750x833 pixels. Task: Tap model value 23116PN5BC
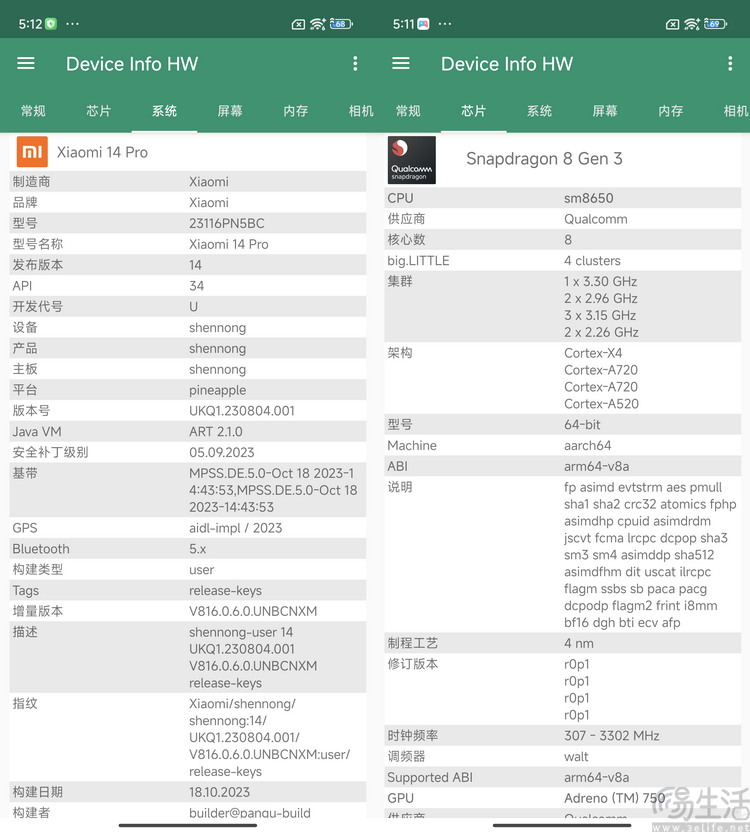pyautogui.click(x=227, y=223)
